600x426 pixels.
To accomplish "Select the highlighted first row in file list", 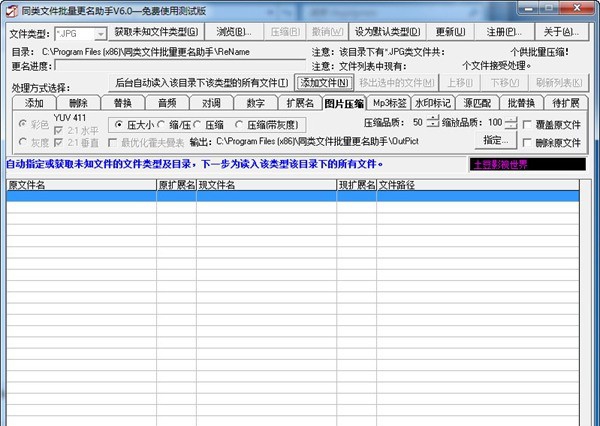I will (293, 196).
